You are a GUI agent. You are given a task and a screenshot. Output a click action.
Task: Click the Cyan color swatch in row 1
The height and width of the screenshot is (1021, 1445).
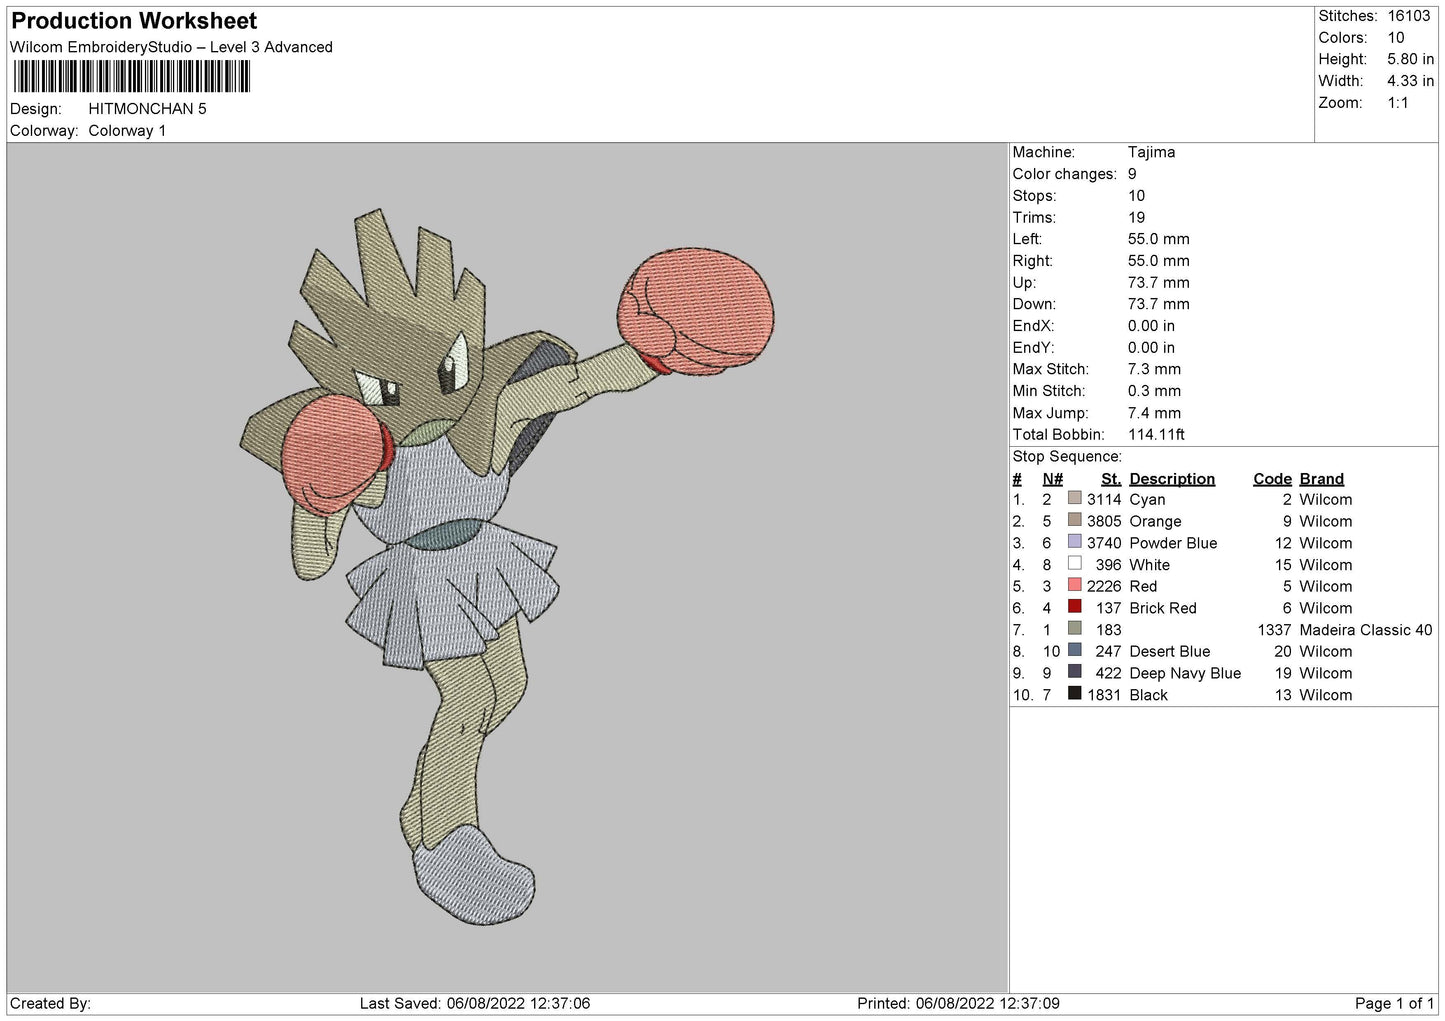coord(1074,498)
